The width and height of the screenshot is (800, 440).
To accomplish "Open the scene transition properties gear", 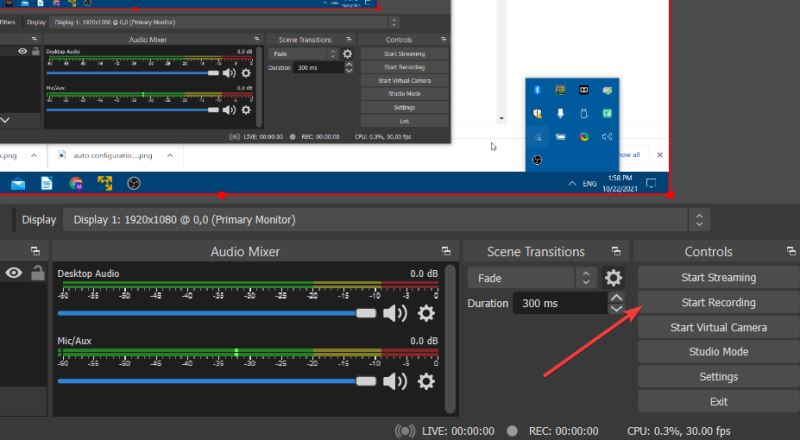I will click(614, 278).
